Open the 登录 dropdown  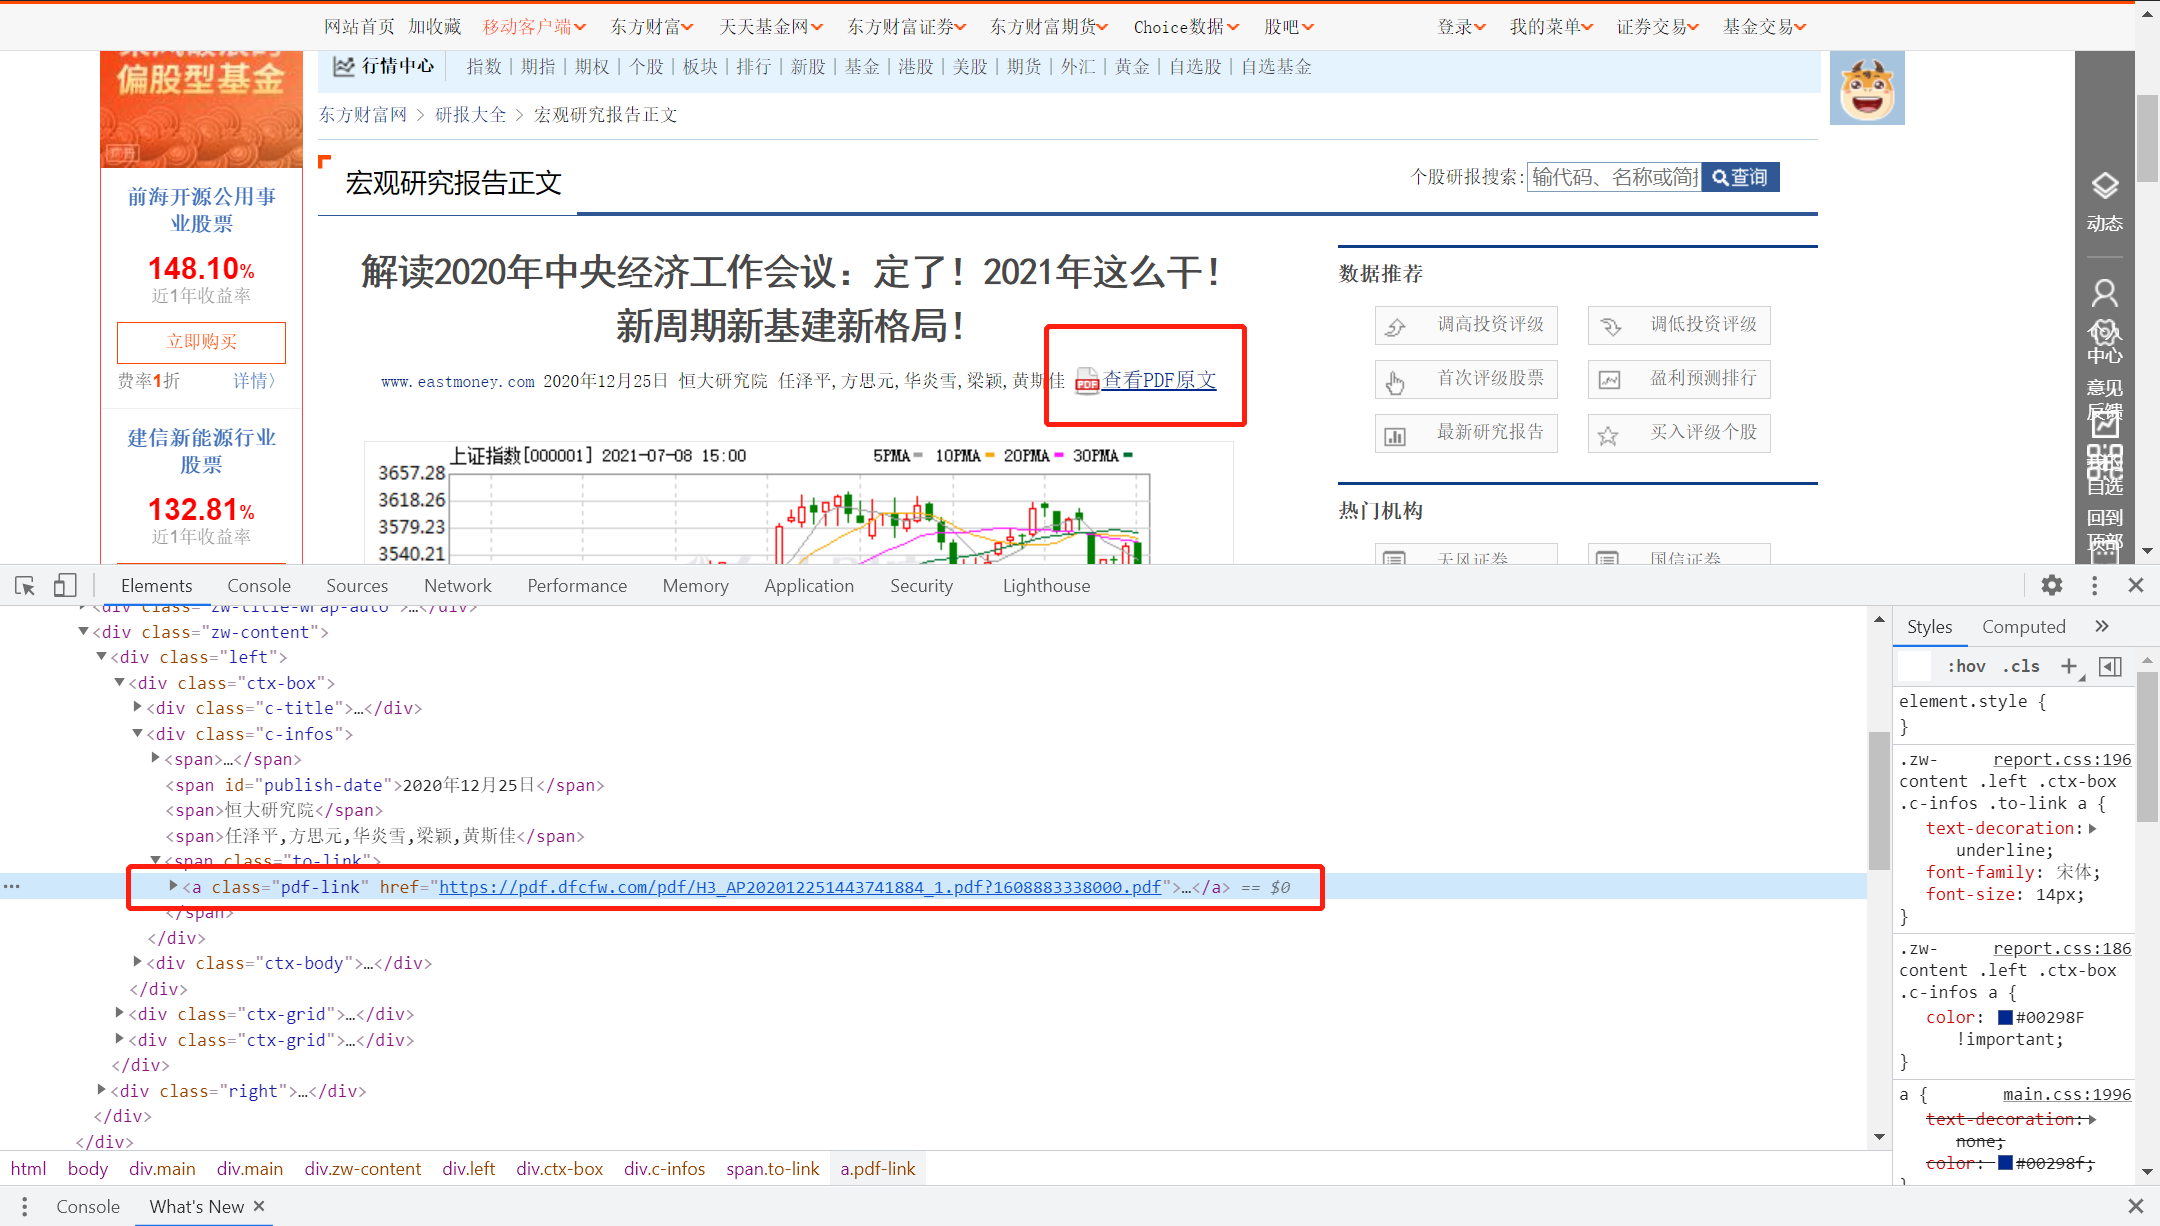click(x=1461, y=27)
